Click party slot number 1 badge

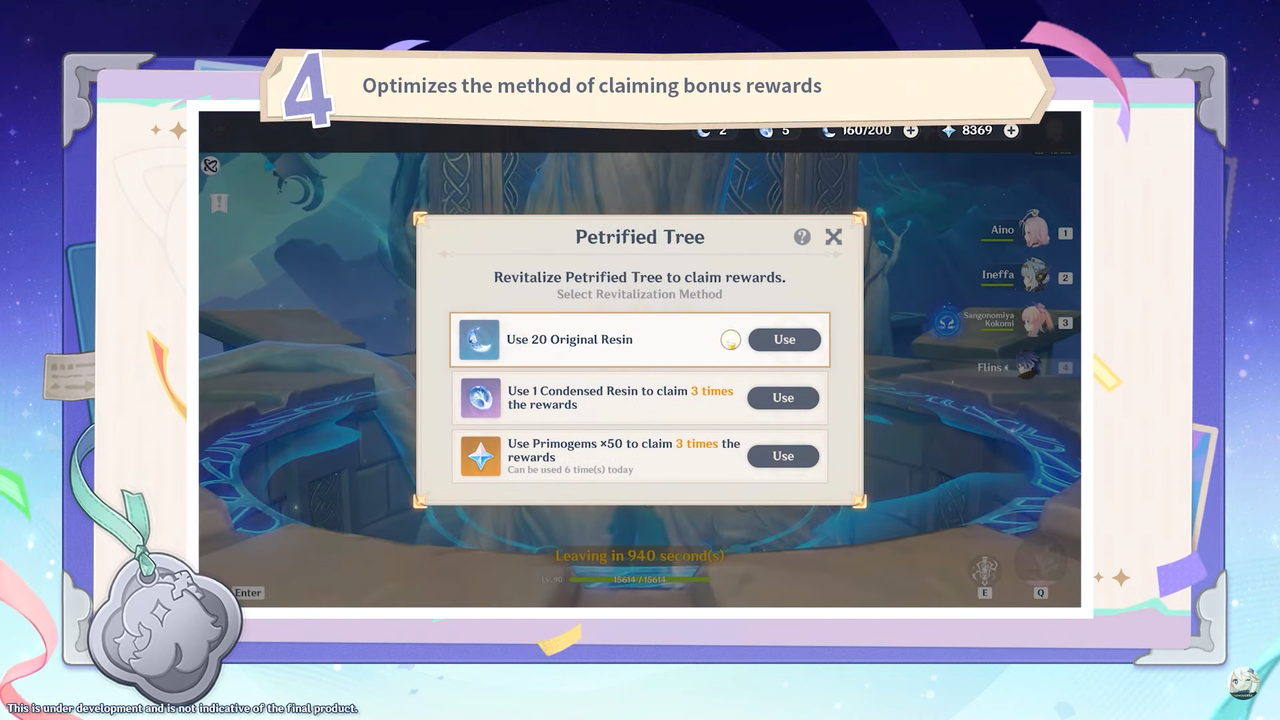pos(1065,233)
